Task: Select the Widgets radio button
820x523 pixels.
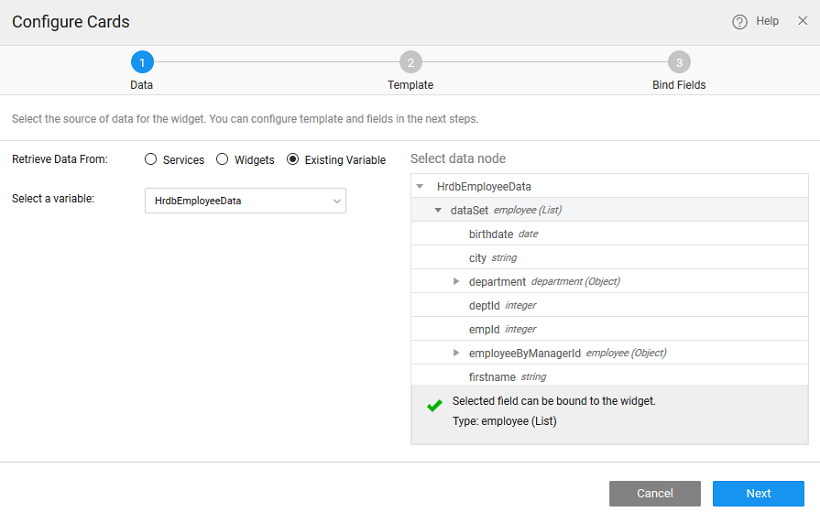Action: point(223,159)
